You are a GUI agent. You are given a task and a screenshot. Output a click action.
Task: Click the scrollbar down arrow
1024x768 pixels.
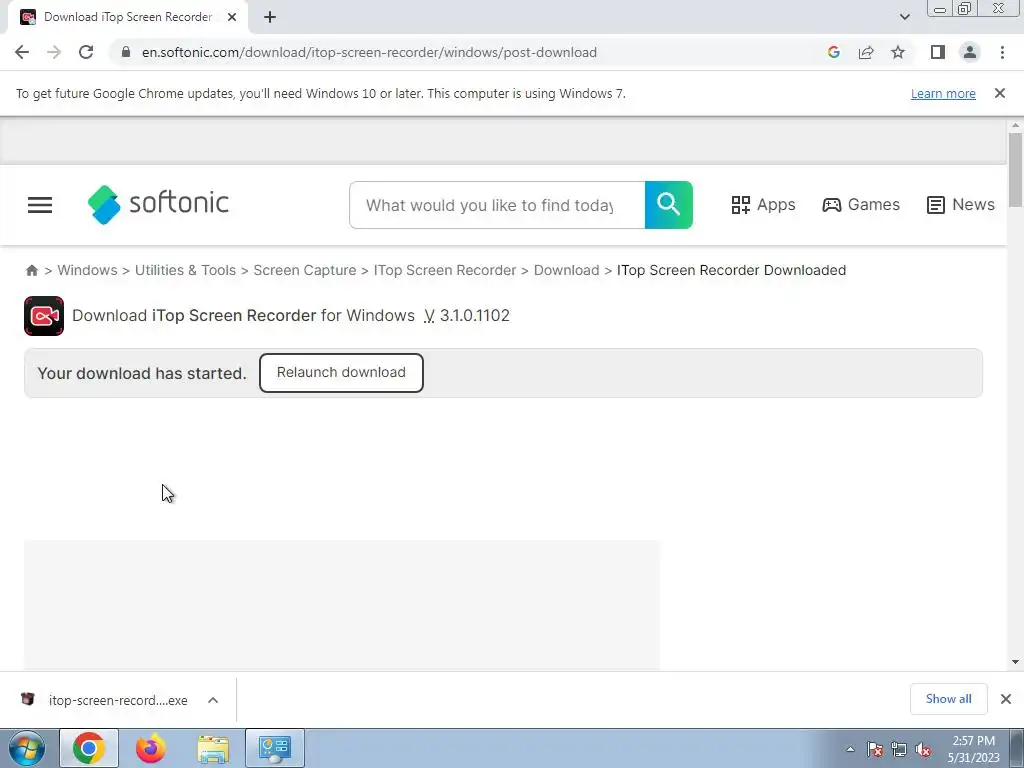click(x=1015, y=662)
